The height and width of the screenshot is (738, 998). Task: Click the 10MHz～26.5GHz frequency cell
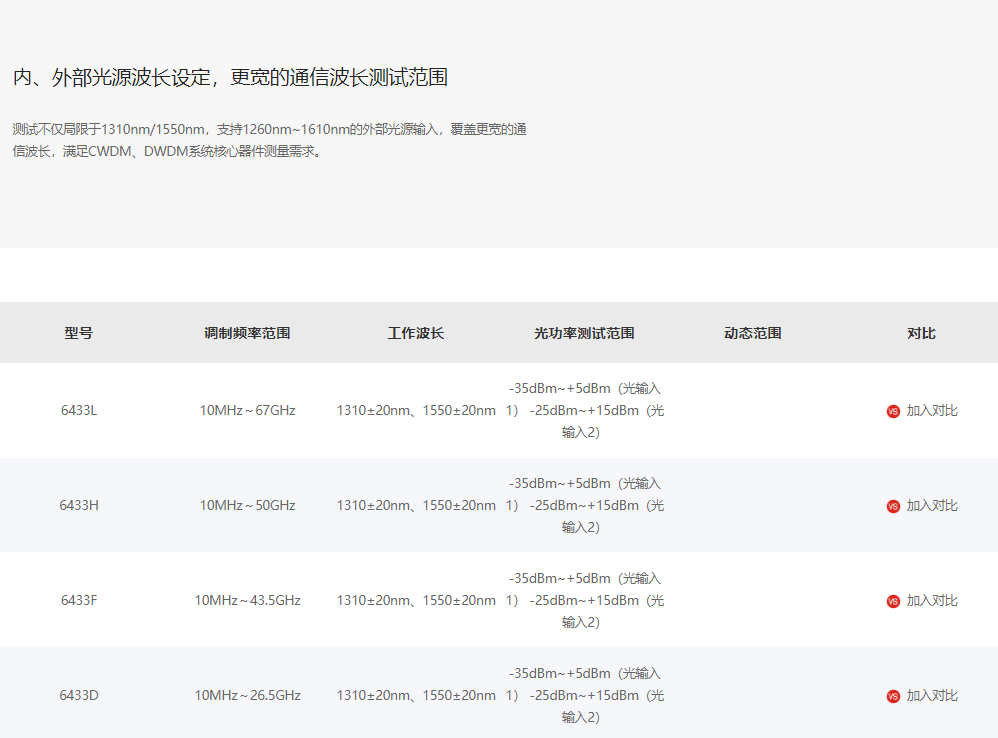pos(247,696)
